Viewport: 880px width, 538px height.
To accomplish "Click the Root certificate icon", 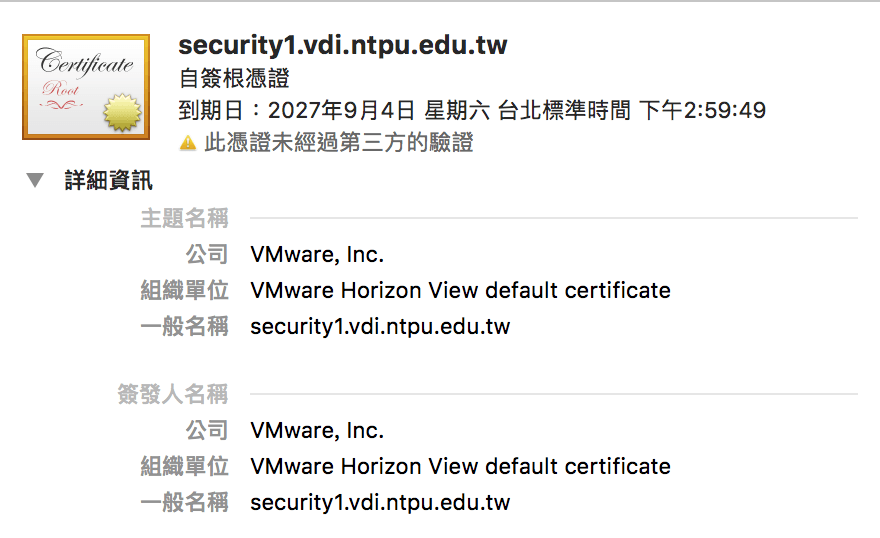I will (x=85, y=86).
